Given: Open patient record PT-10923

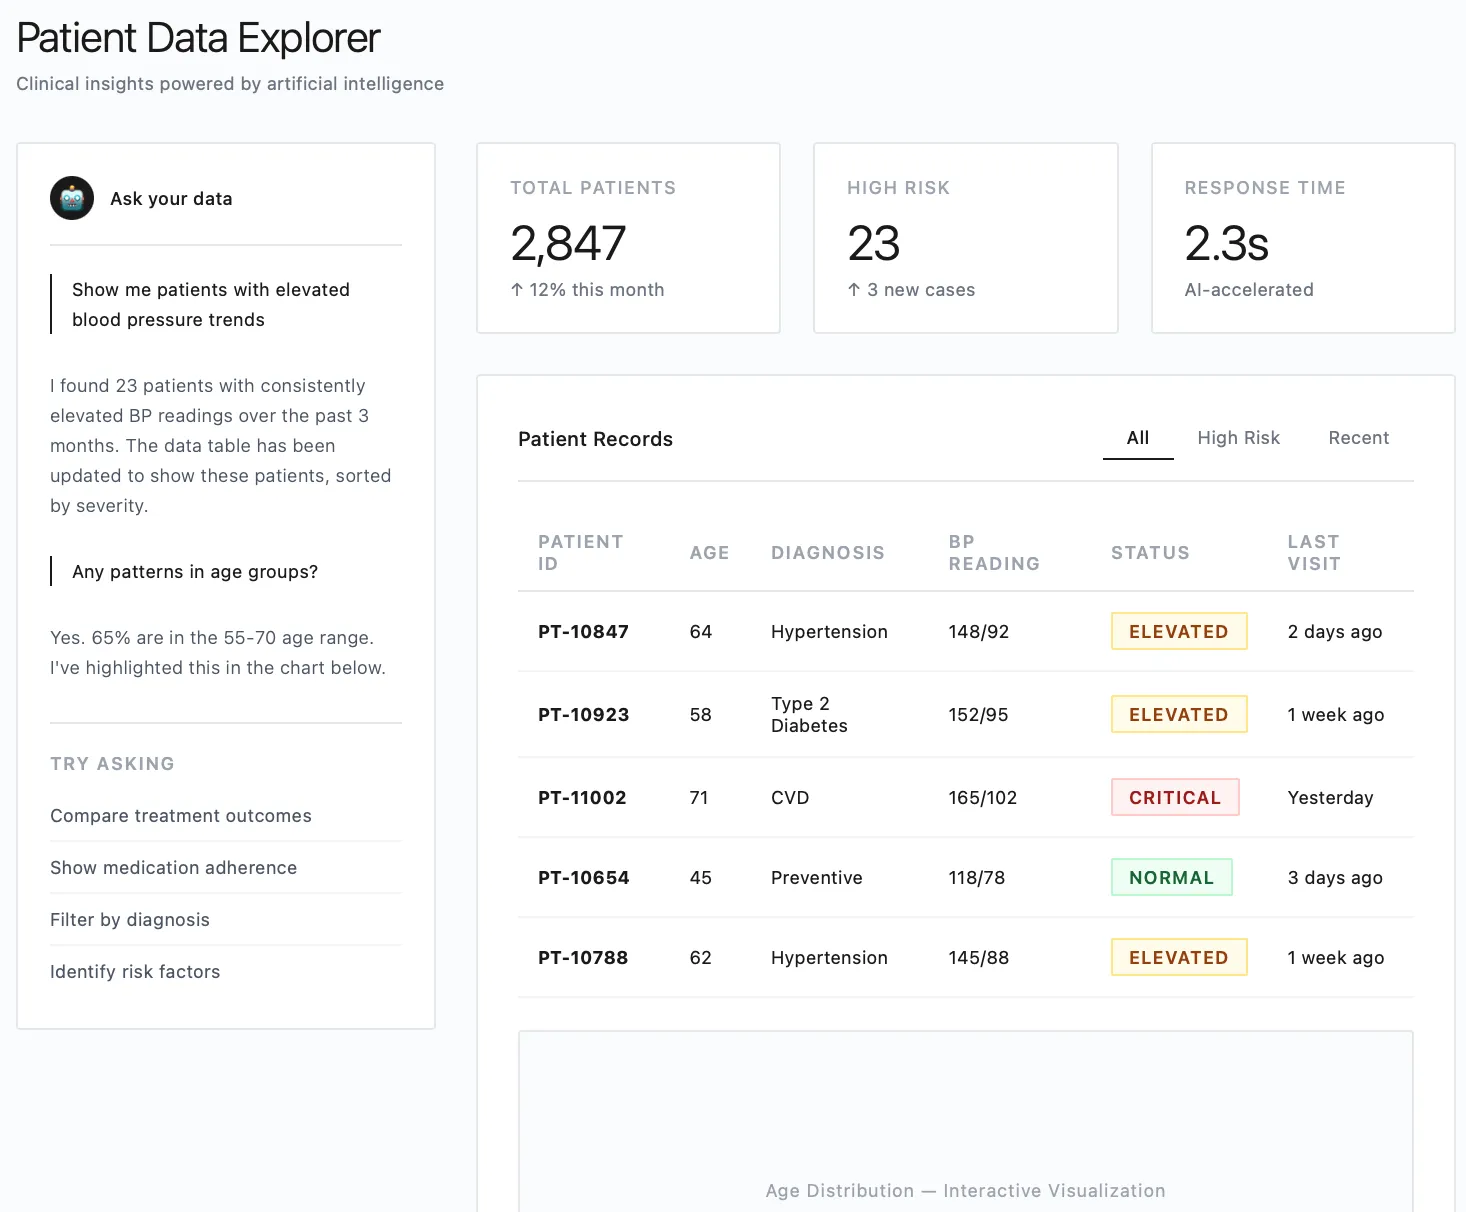Looking at the screenshot, I should tap(583, 715).
